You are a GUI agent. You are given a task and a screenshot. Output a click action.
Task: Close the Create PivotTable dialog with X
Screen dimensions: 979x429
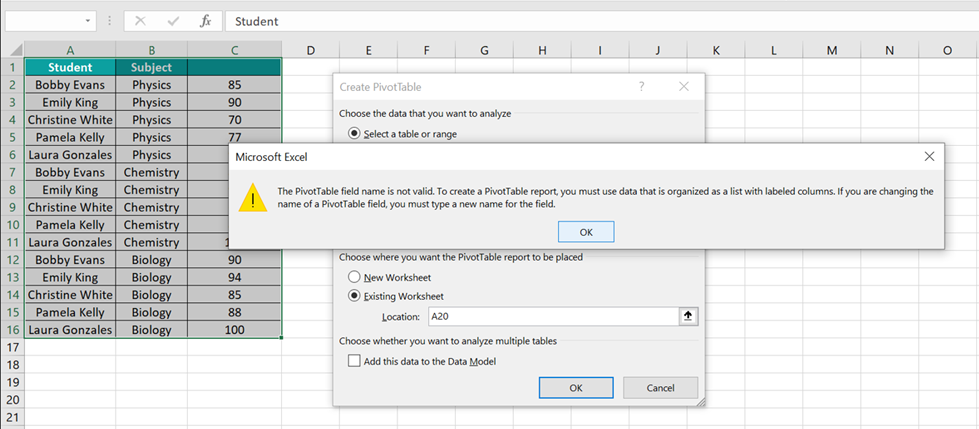(x=684, y=87)
